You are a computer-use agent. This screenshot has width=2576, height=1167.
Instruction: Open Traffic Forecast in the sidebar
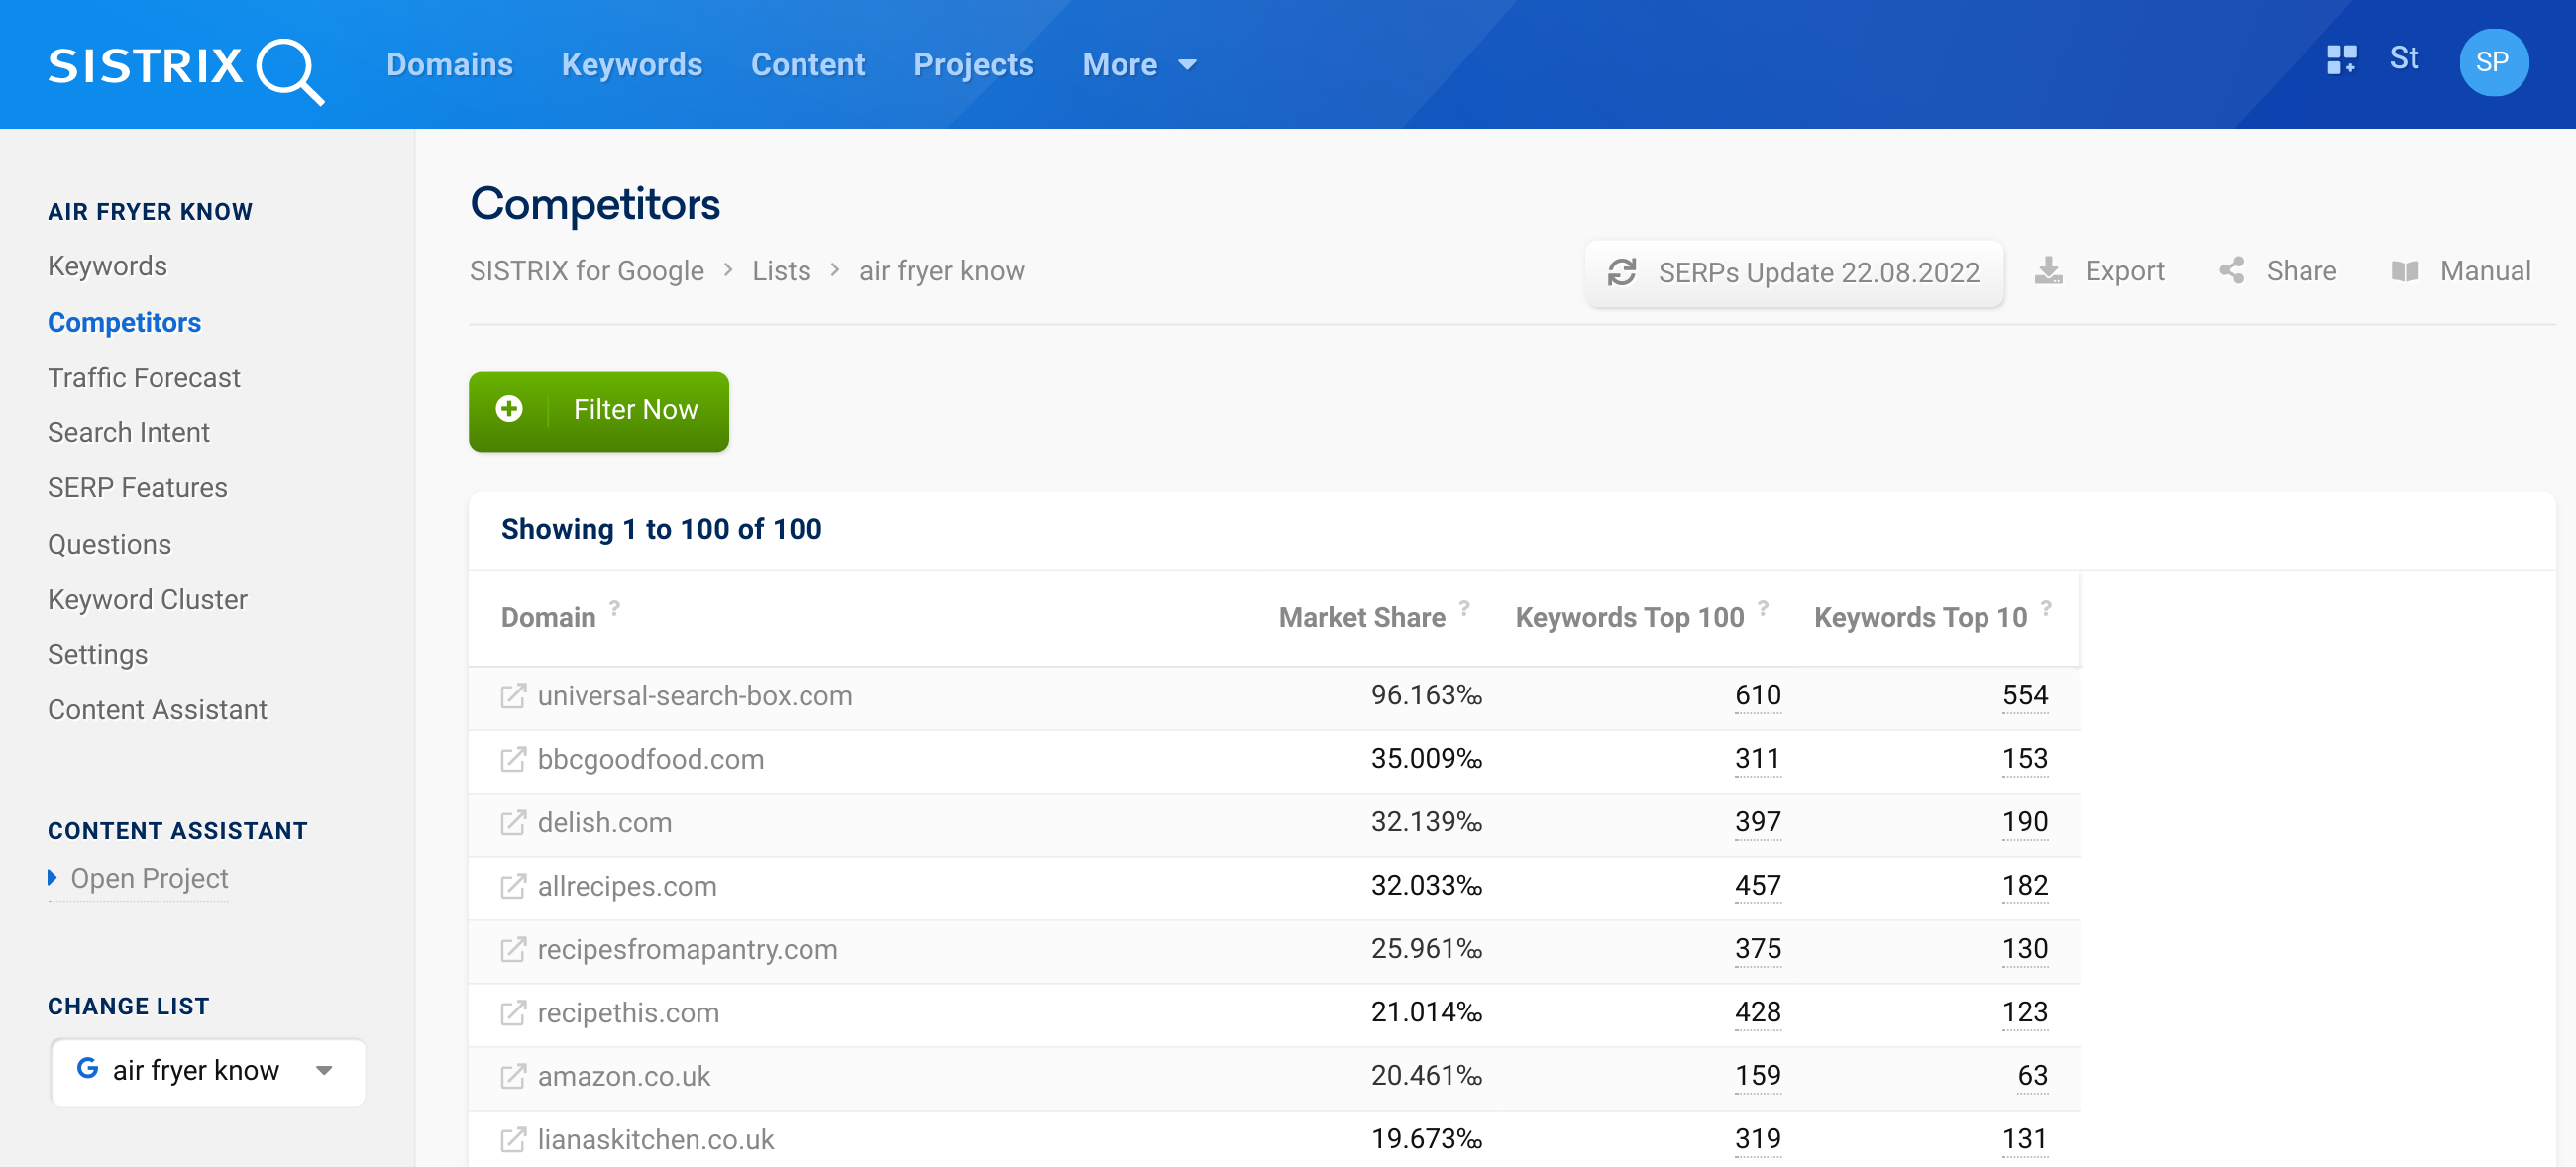[x=144, y=378]
